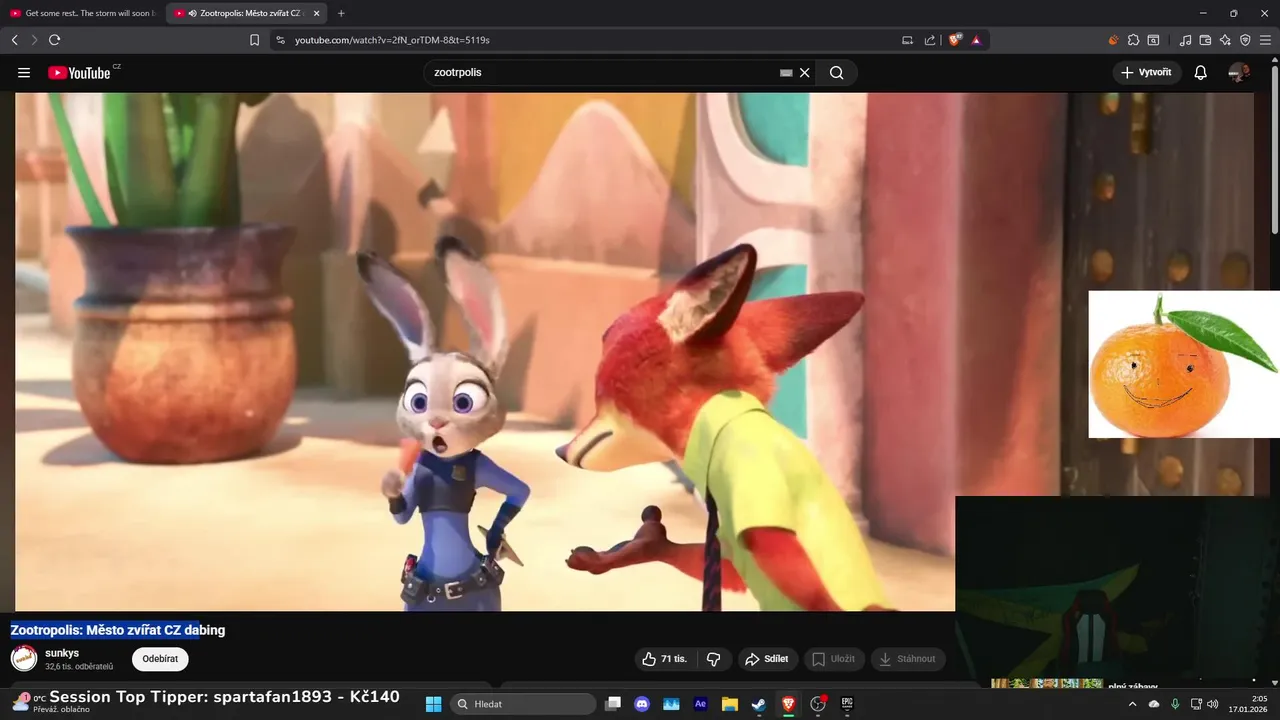Screen dimensions: 1280x720
Task: Click the Stáhnout download button
Action: coord(908,659)
